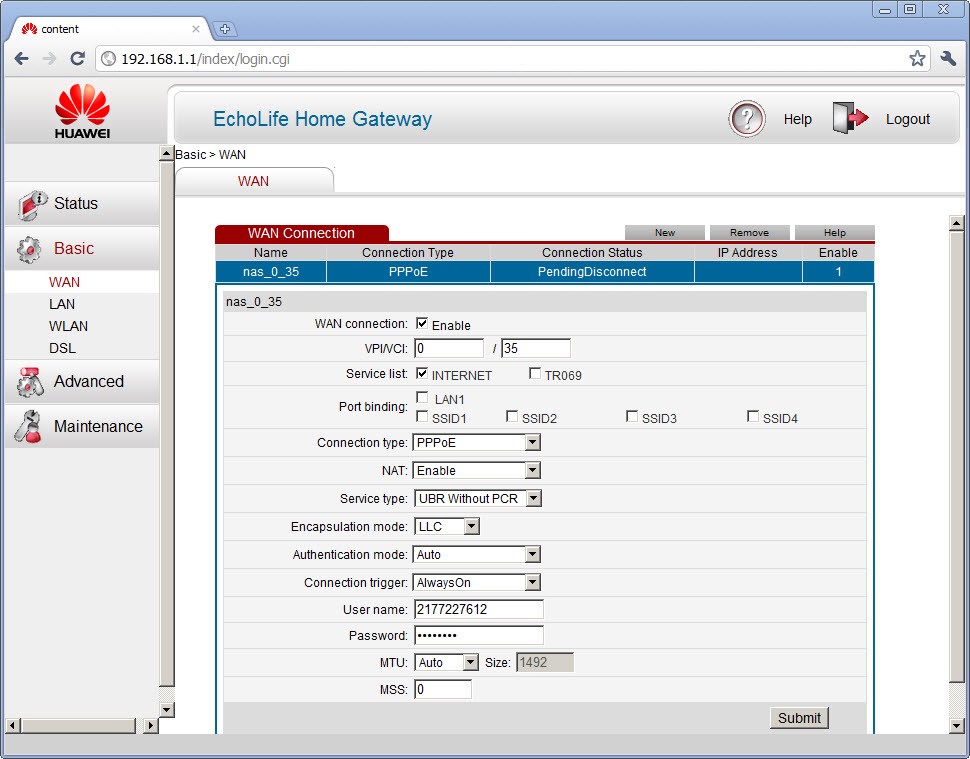Open the Advanced menu section
Viewport: 970px width, 759px height.
click(88, 381)
